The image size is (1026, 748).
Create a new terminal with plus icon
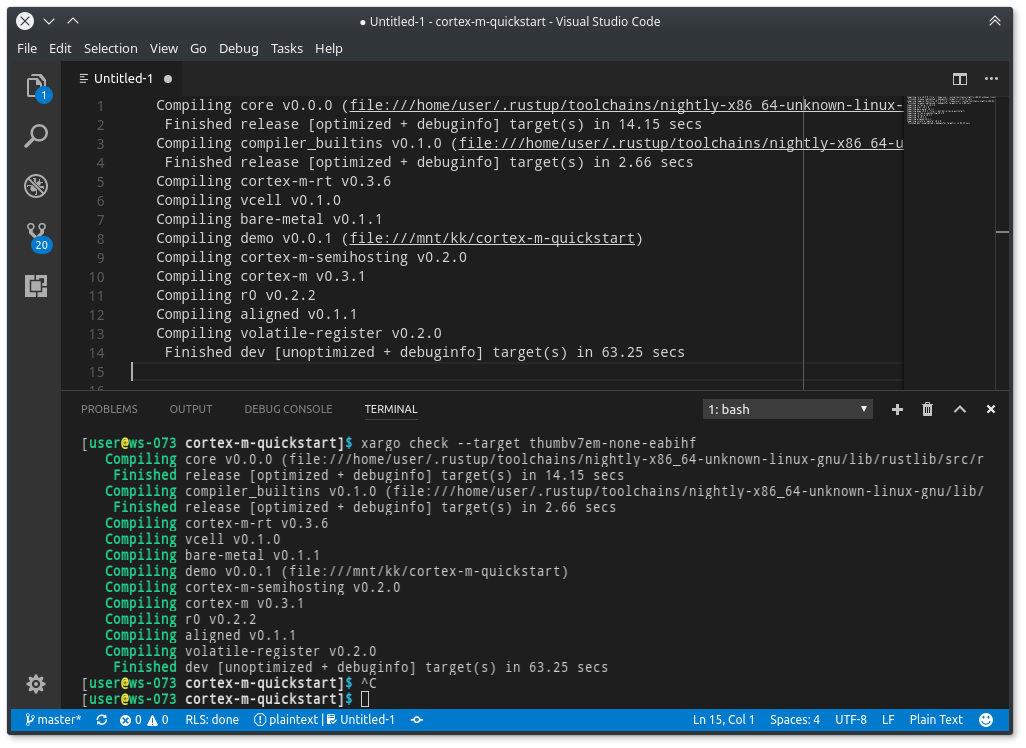click(897, 409)
